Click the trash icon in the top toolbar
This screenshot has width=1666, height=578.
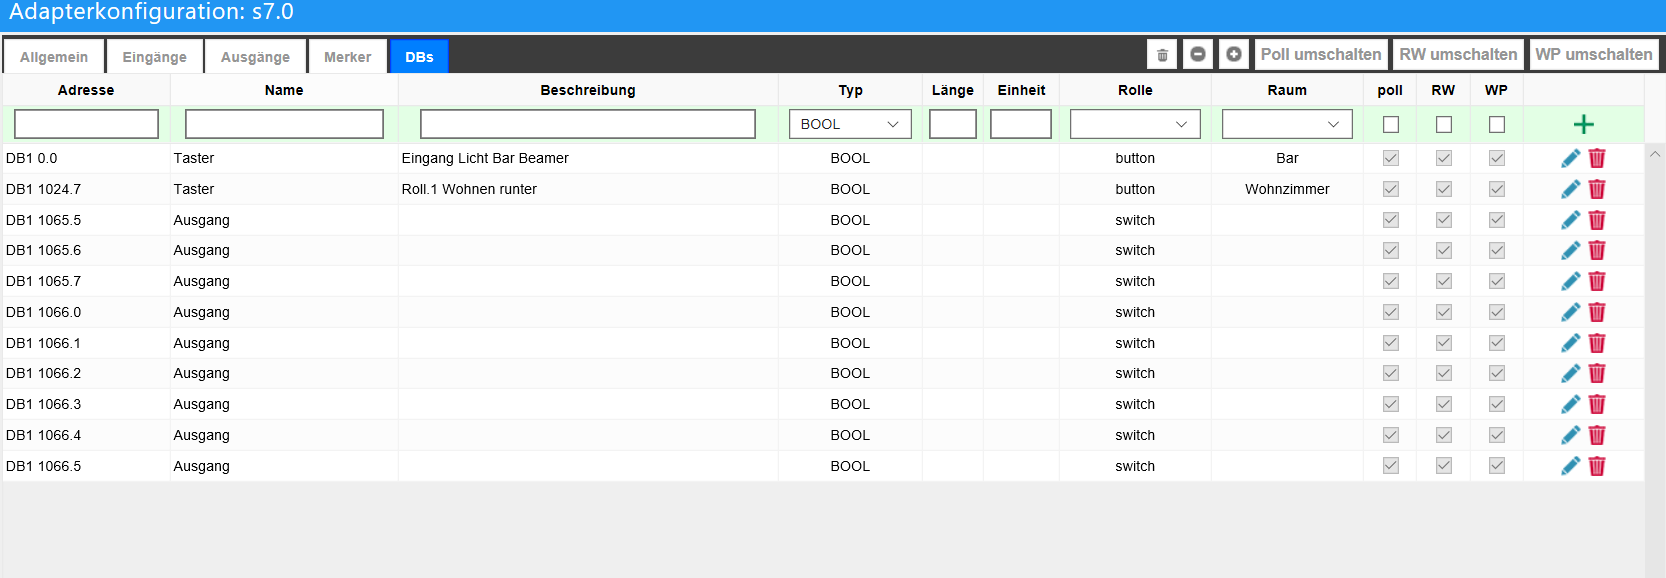1162,55
